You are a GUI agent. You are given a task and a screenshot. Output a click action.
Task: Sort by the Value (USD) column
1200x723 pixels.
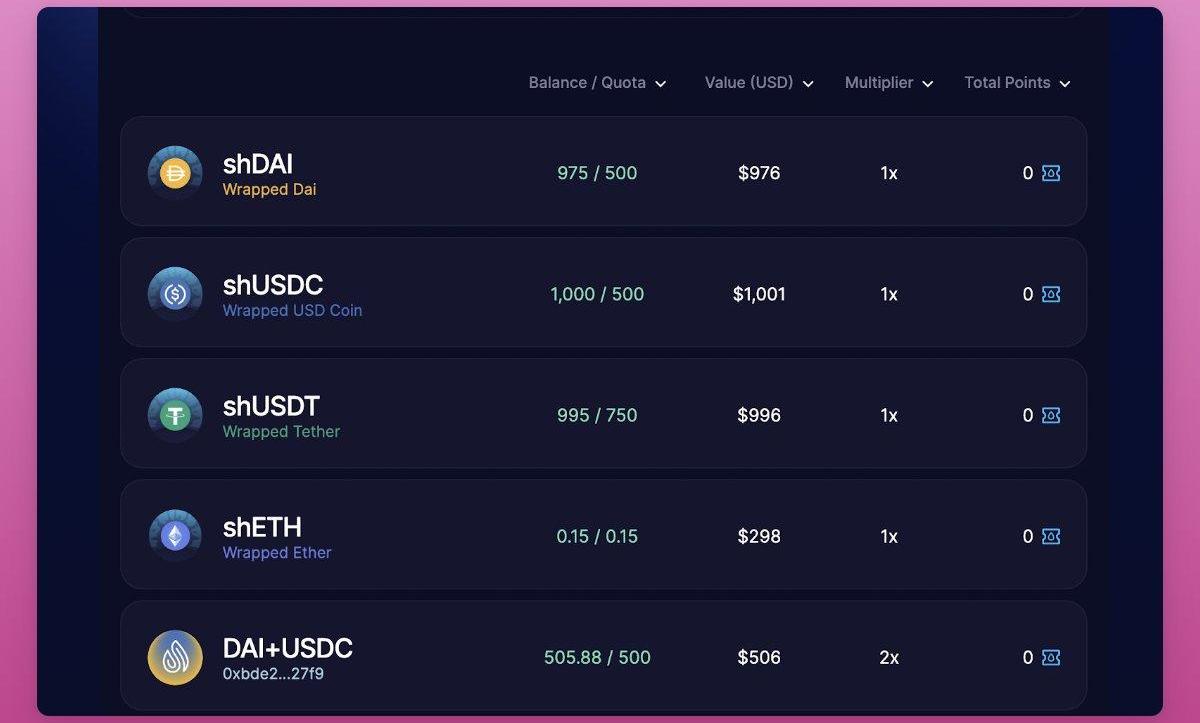click(x=759, y=83)
